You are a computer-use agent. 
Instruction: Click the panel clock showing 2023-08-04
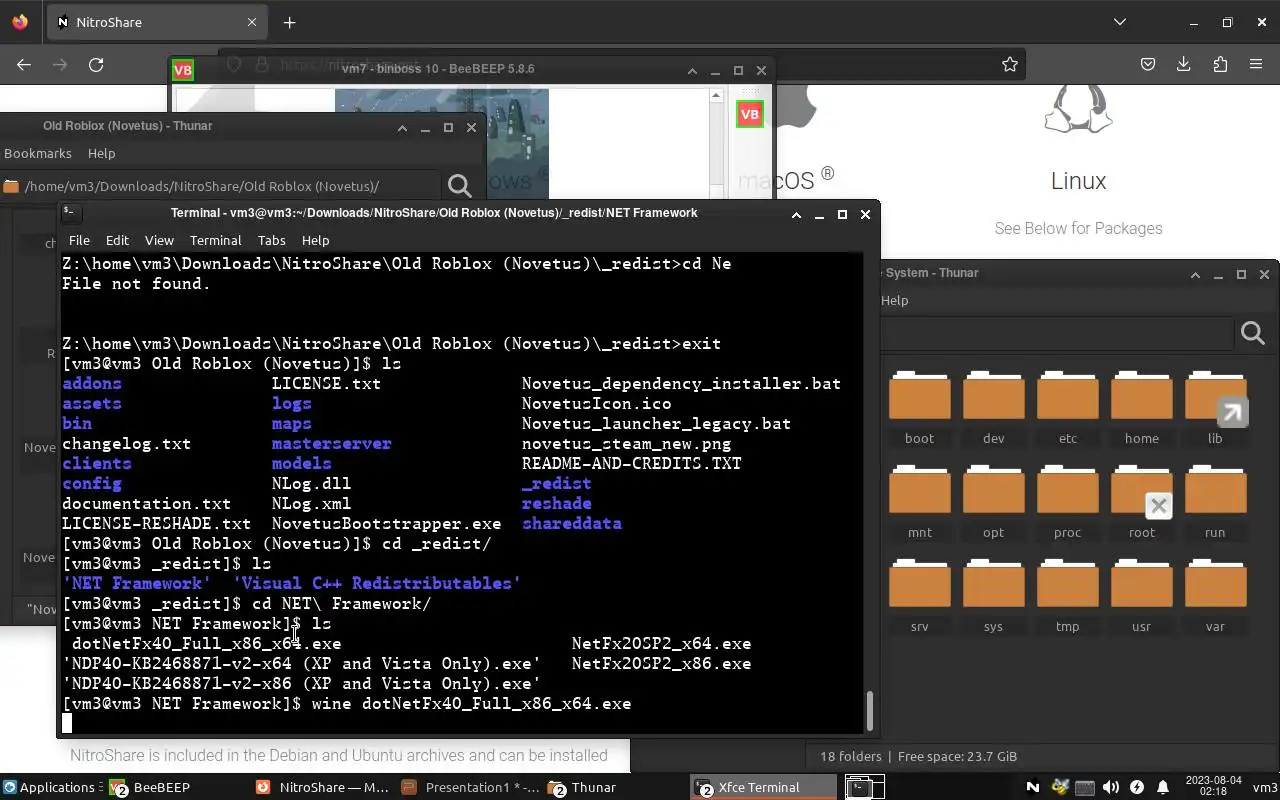tap(1212, 786)
